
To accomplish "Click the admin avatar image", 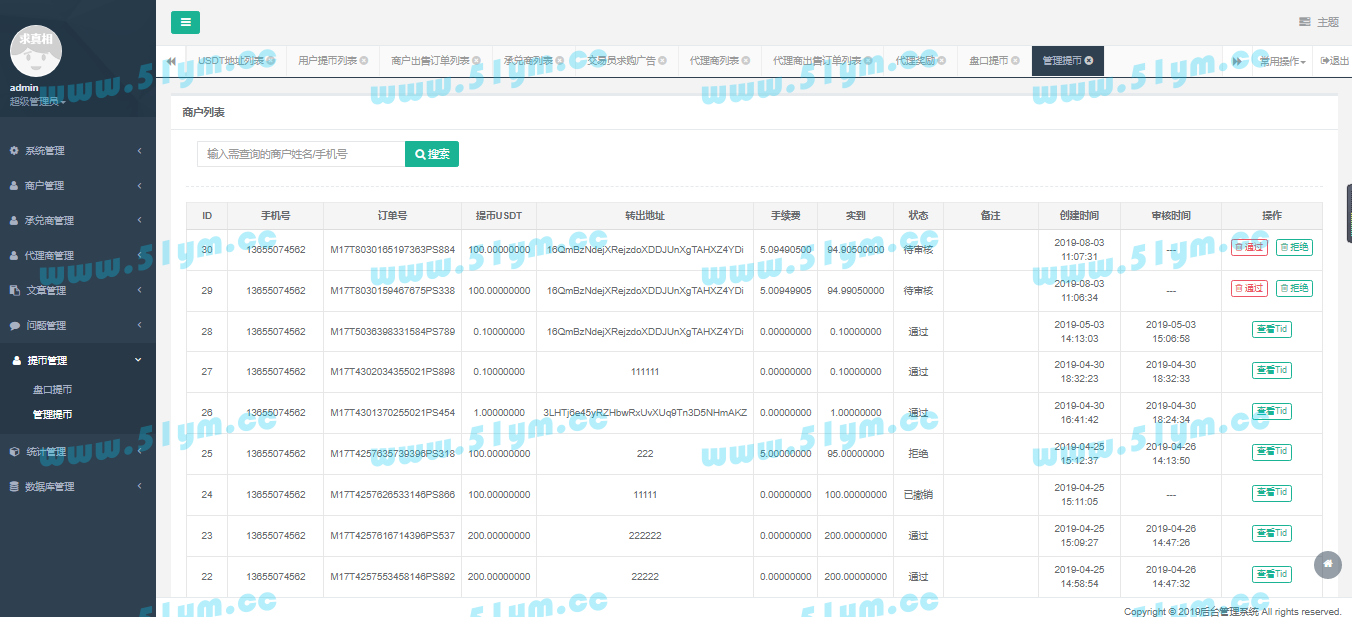I will [x=36, y=51].
